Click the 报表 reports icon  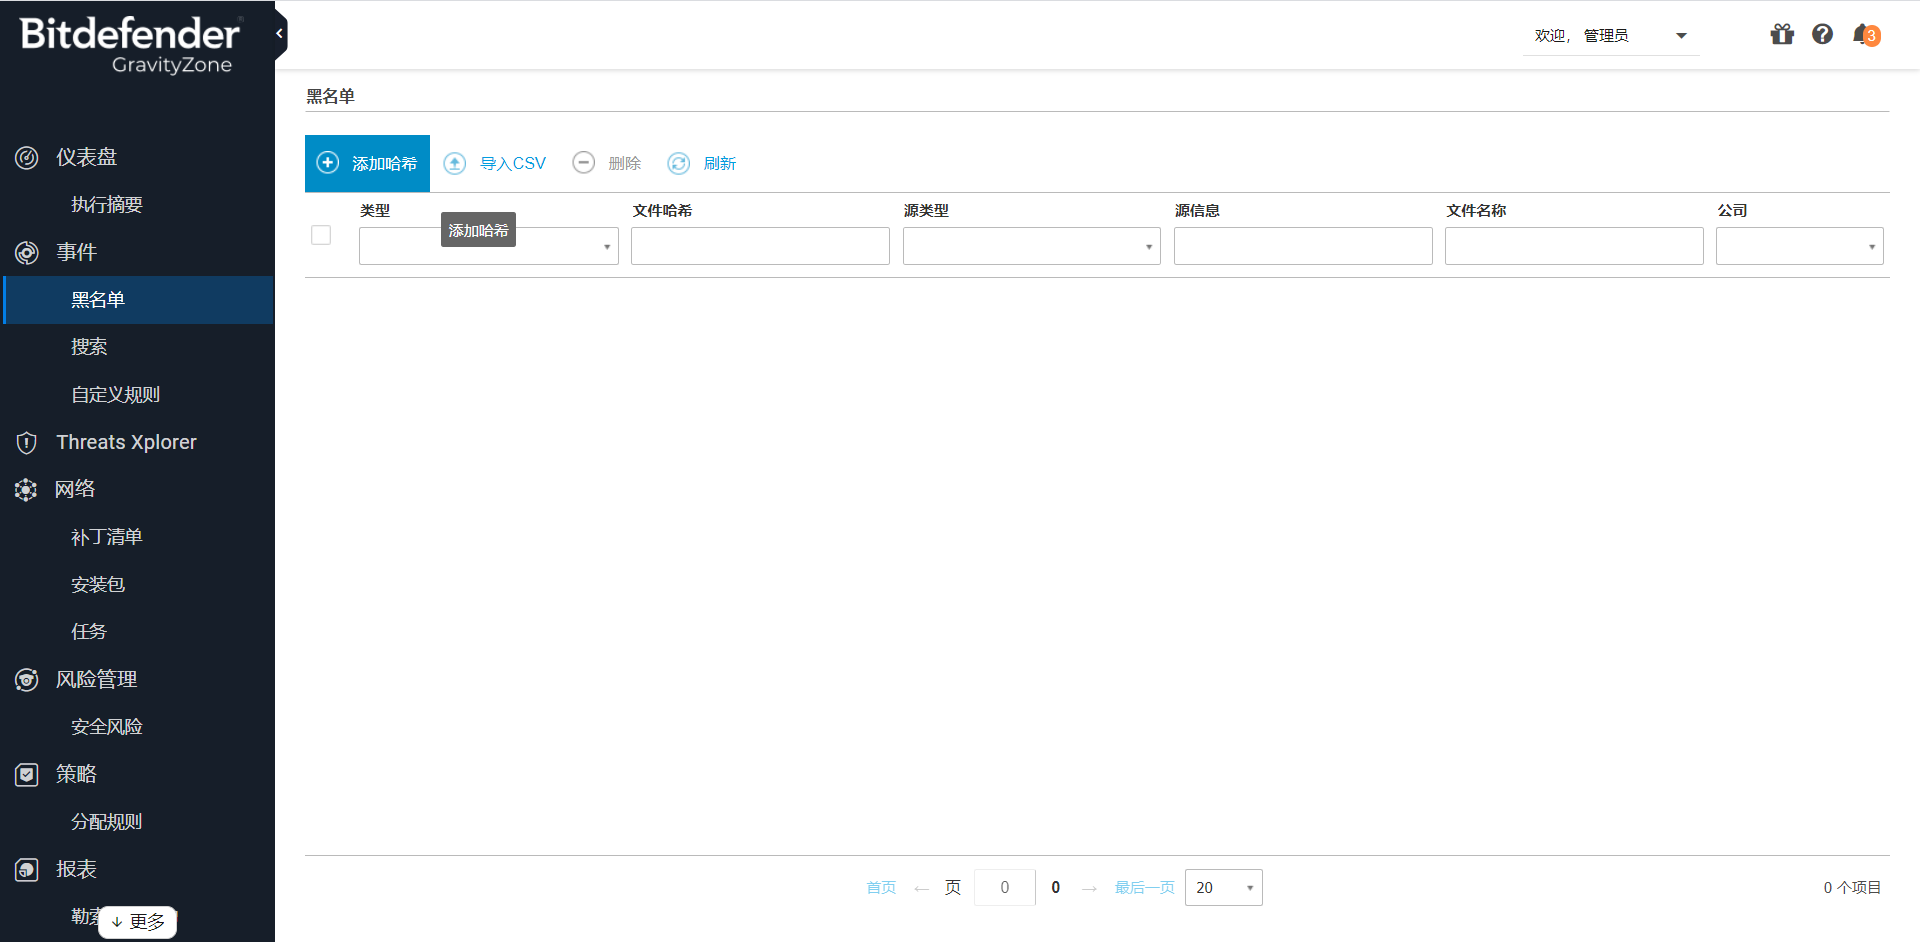click(x=27, y=870)
